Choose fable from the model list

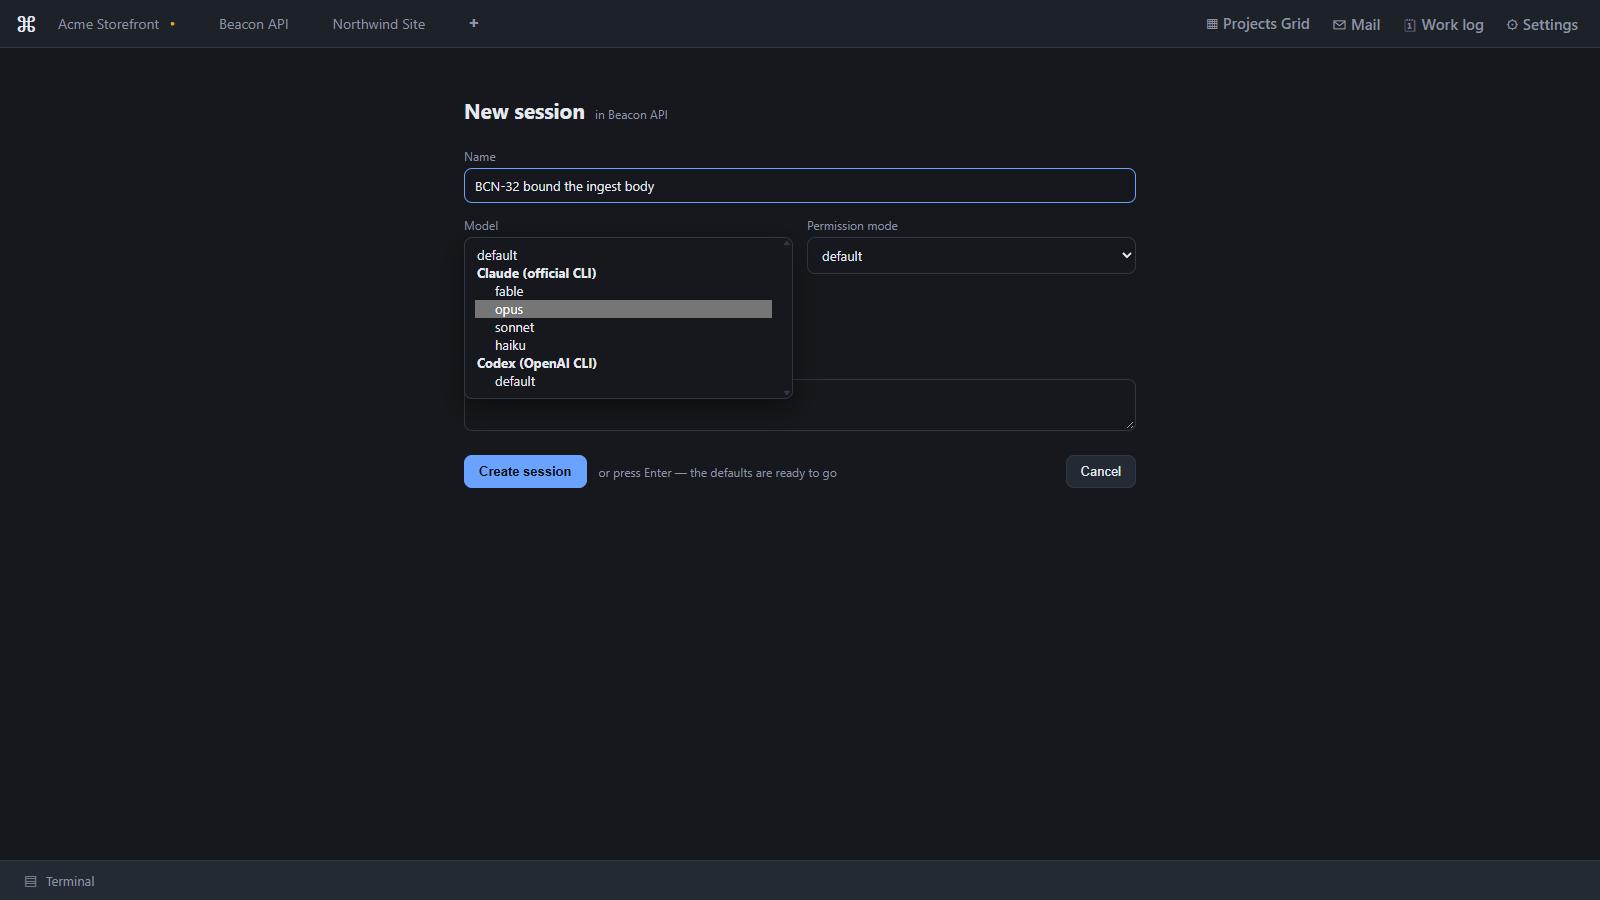pyautogui.click(x=623, y=291)
